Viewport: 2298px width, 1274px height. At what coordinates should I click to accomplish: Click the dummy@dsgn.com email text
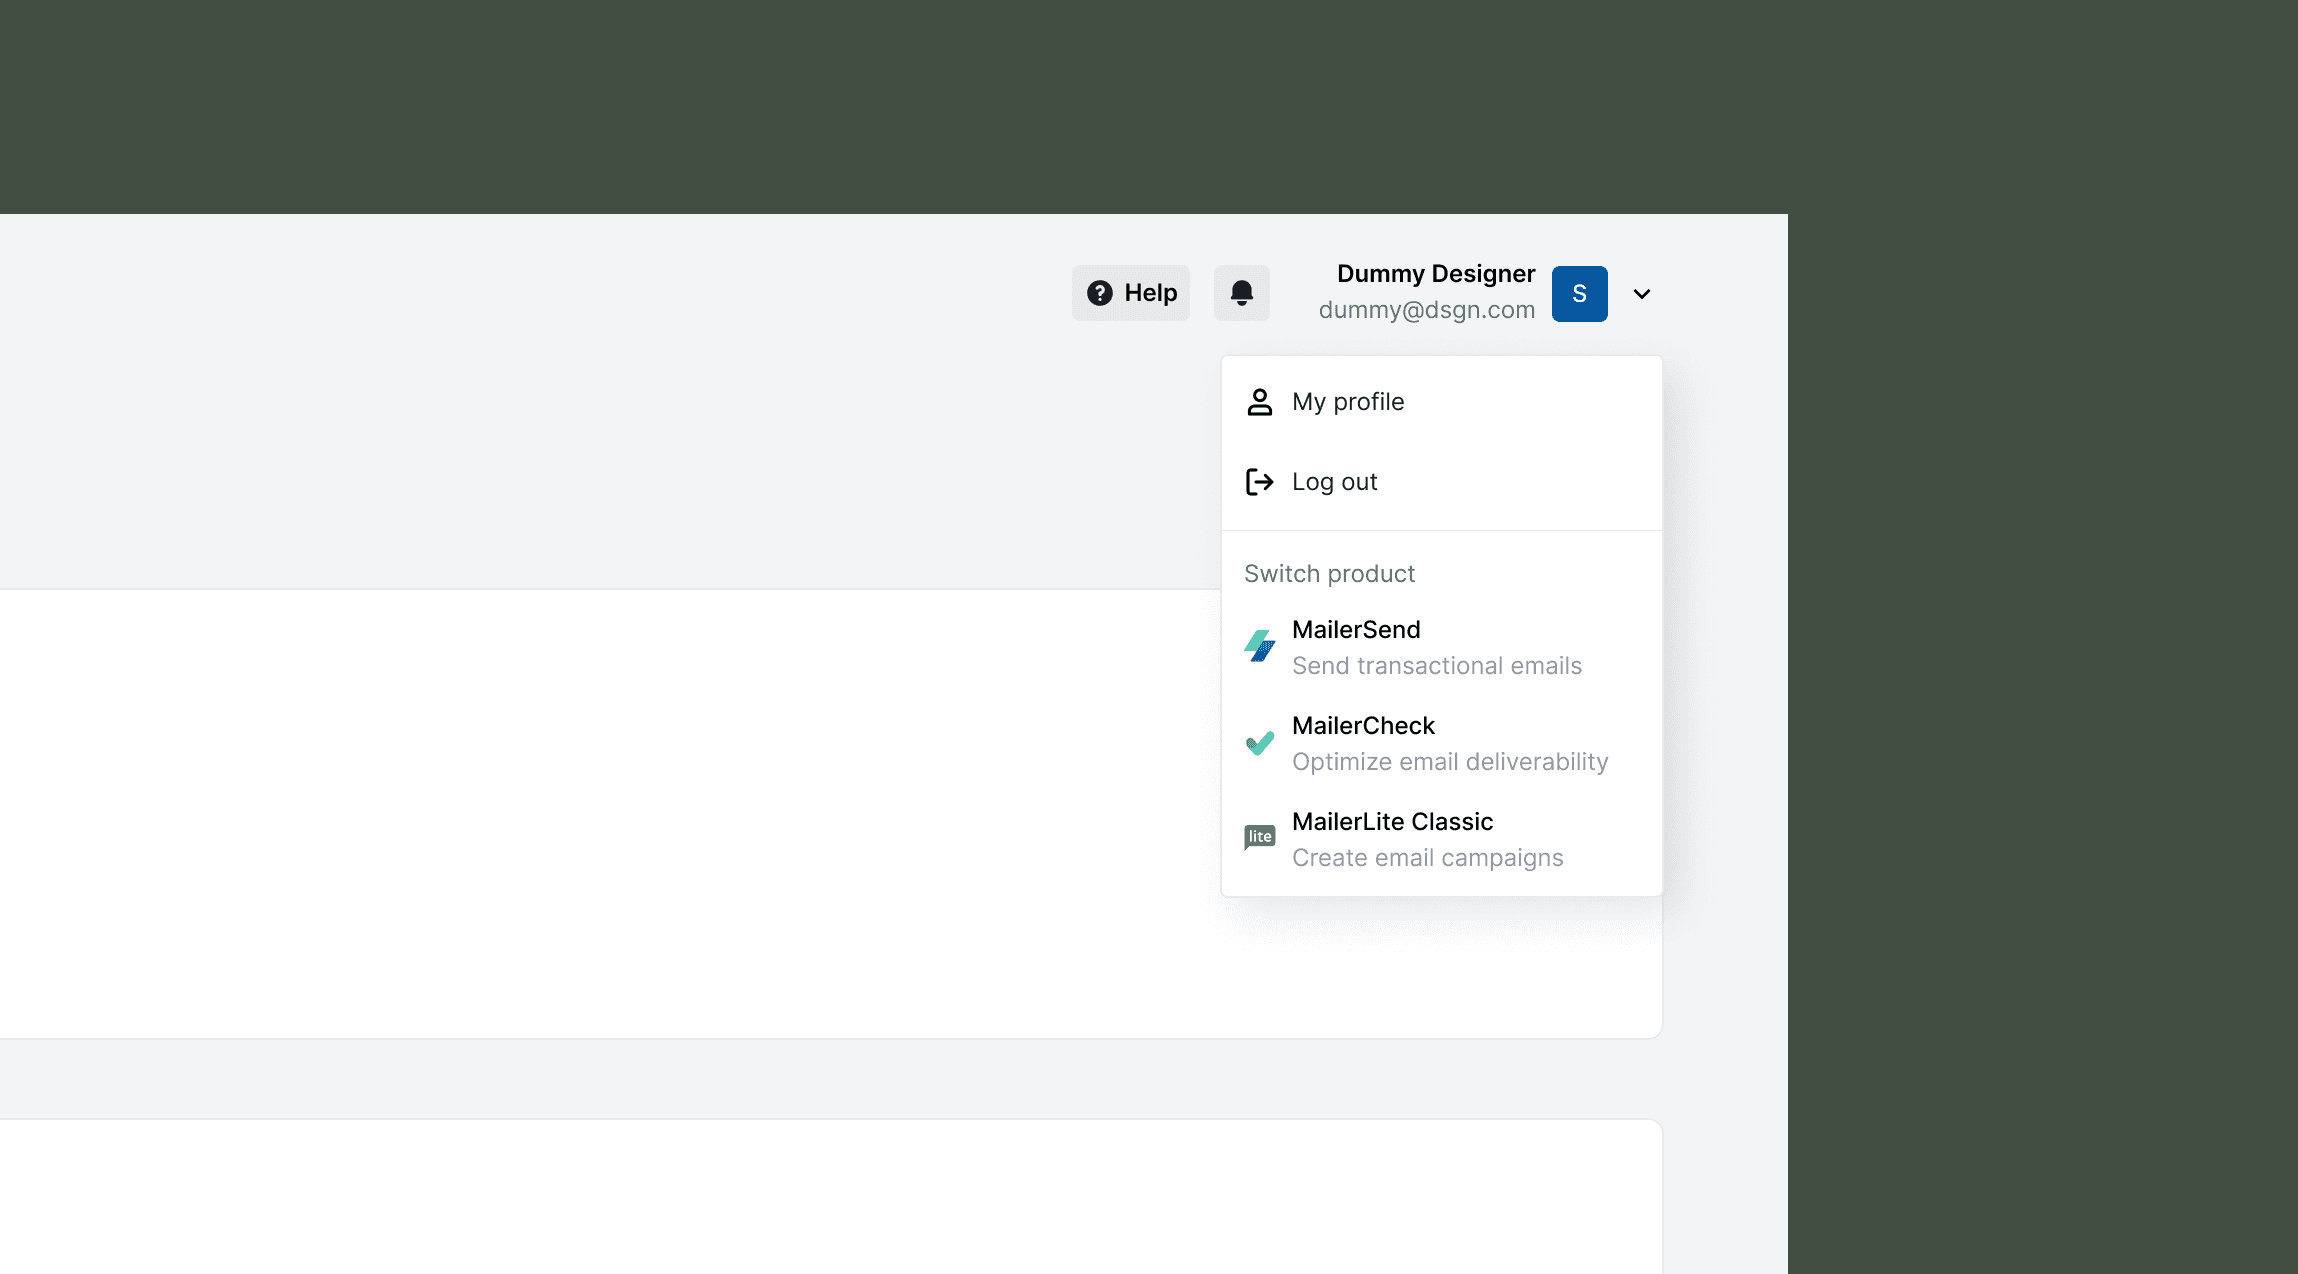[x=1426, y=310]
